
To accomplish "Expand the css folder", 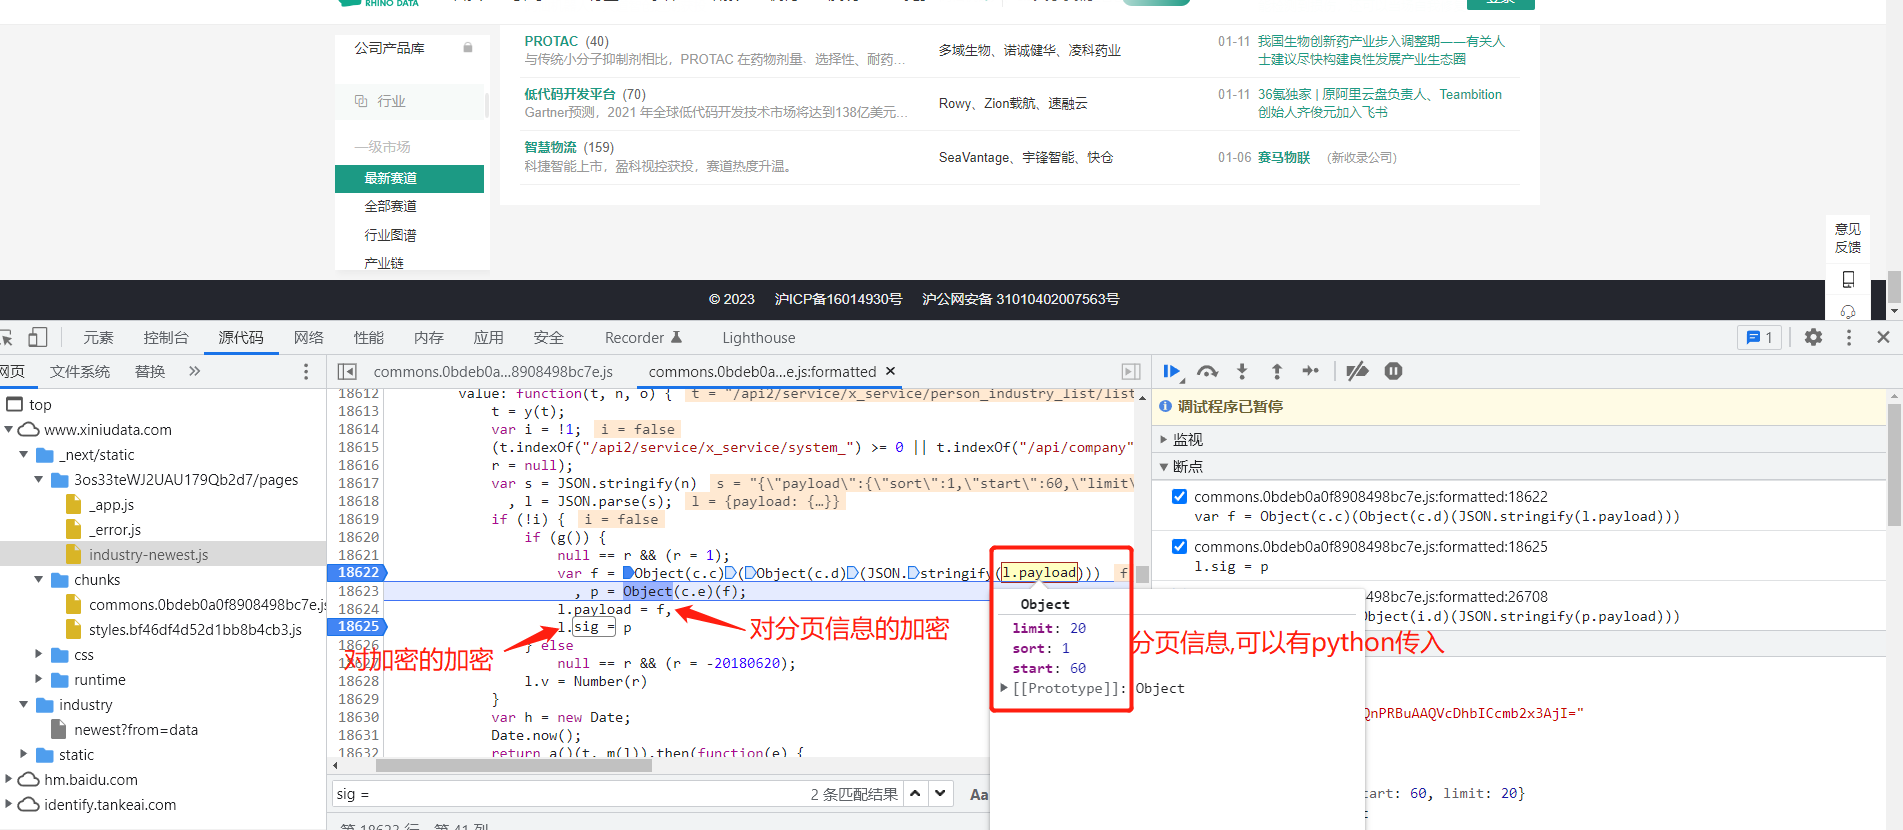I will click(39, 655).
